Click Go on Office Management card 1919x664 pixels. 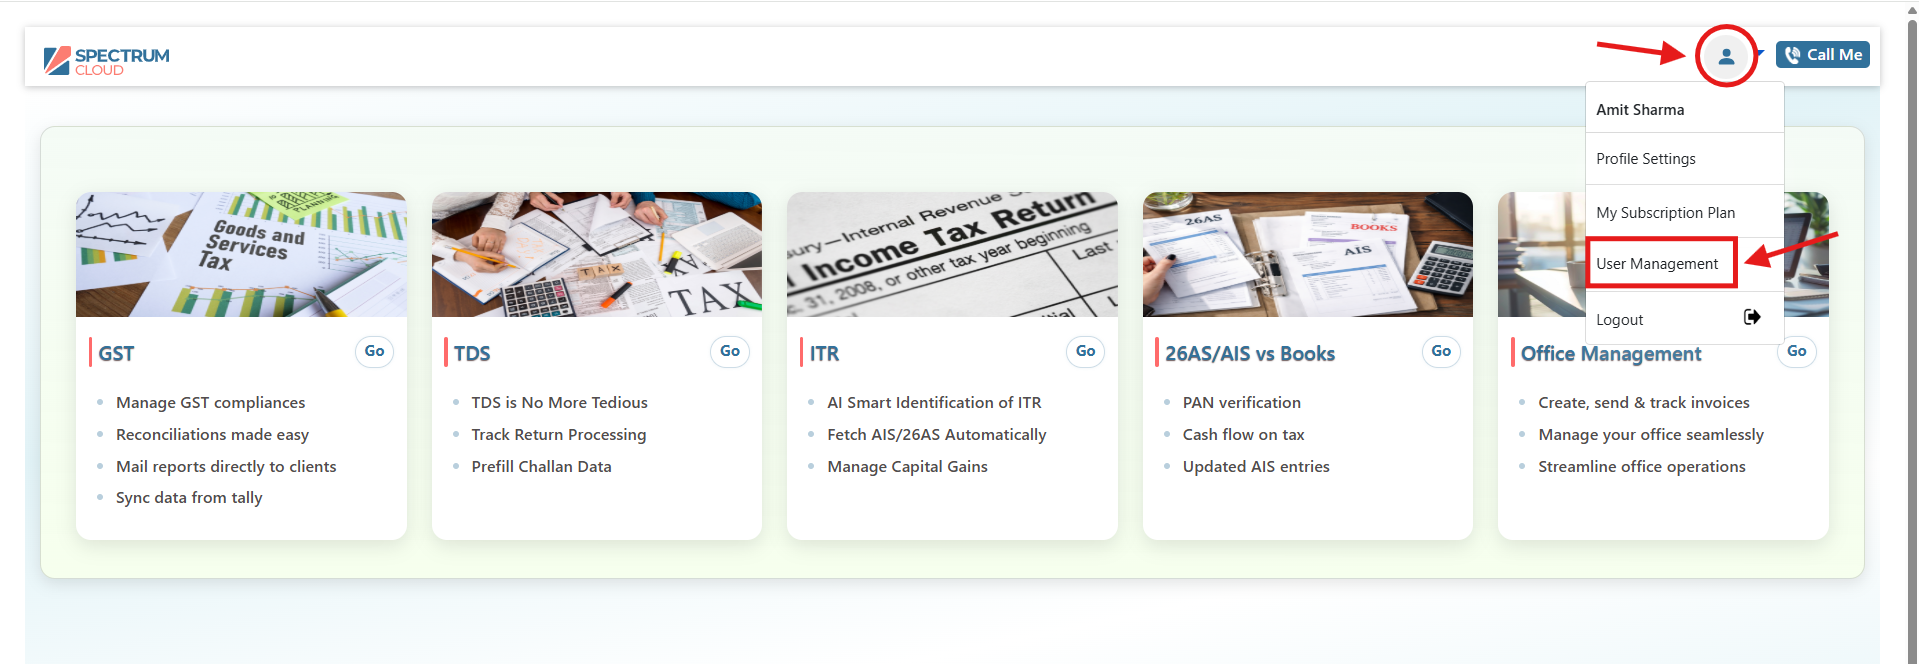[x=1796, y=351]
